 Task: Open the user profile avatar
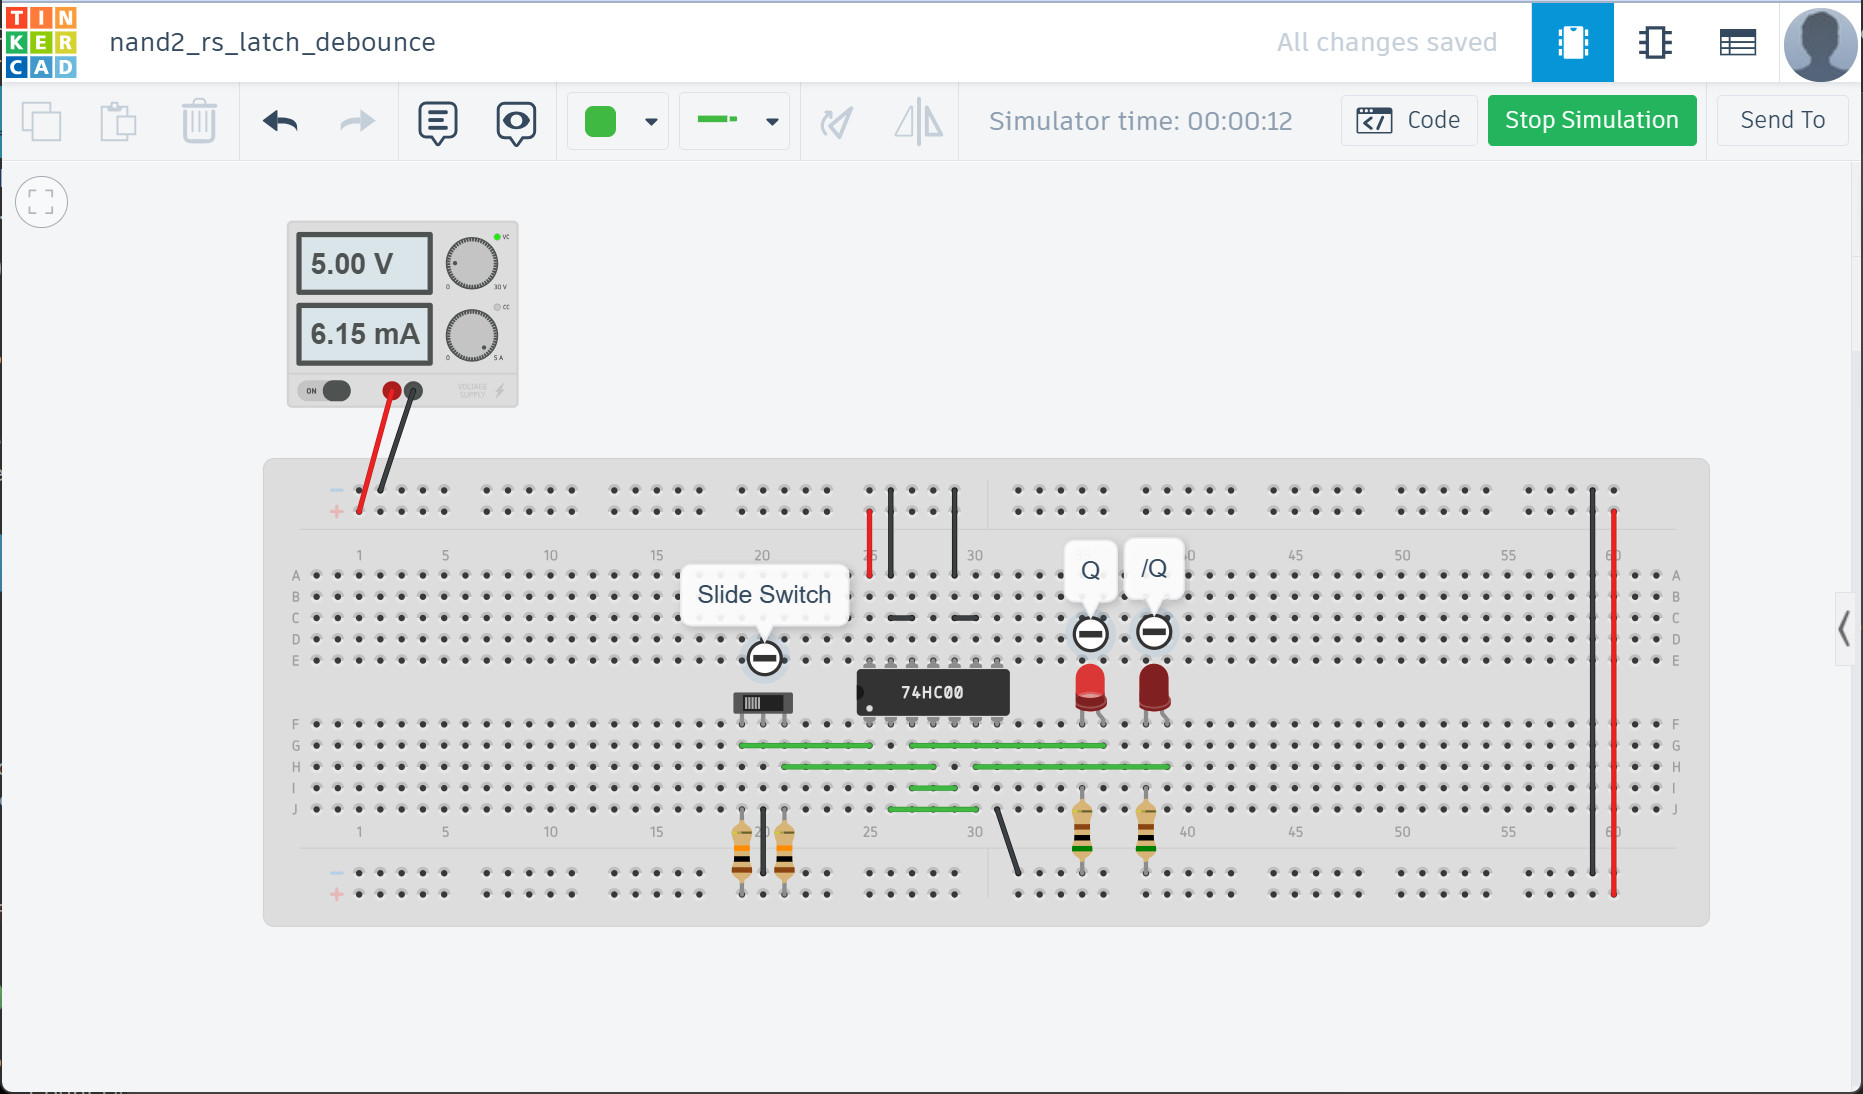(x=1821, y=44)
